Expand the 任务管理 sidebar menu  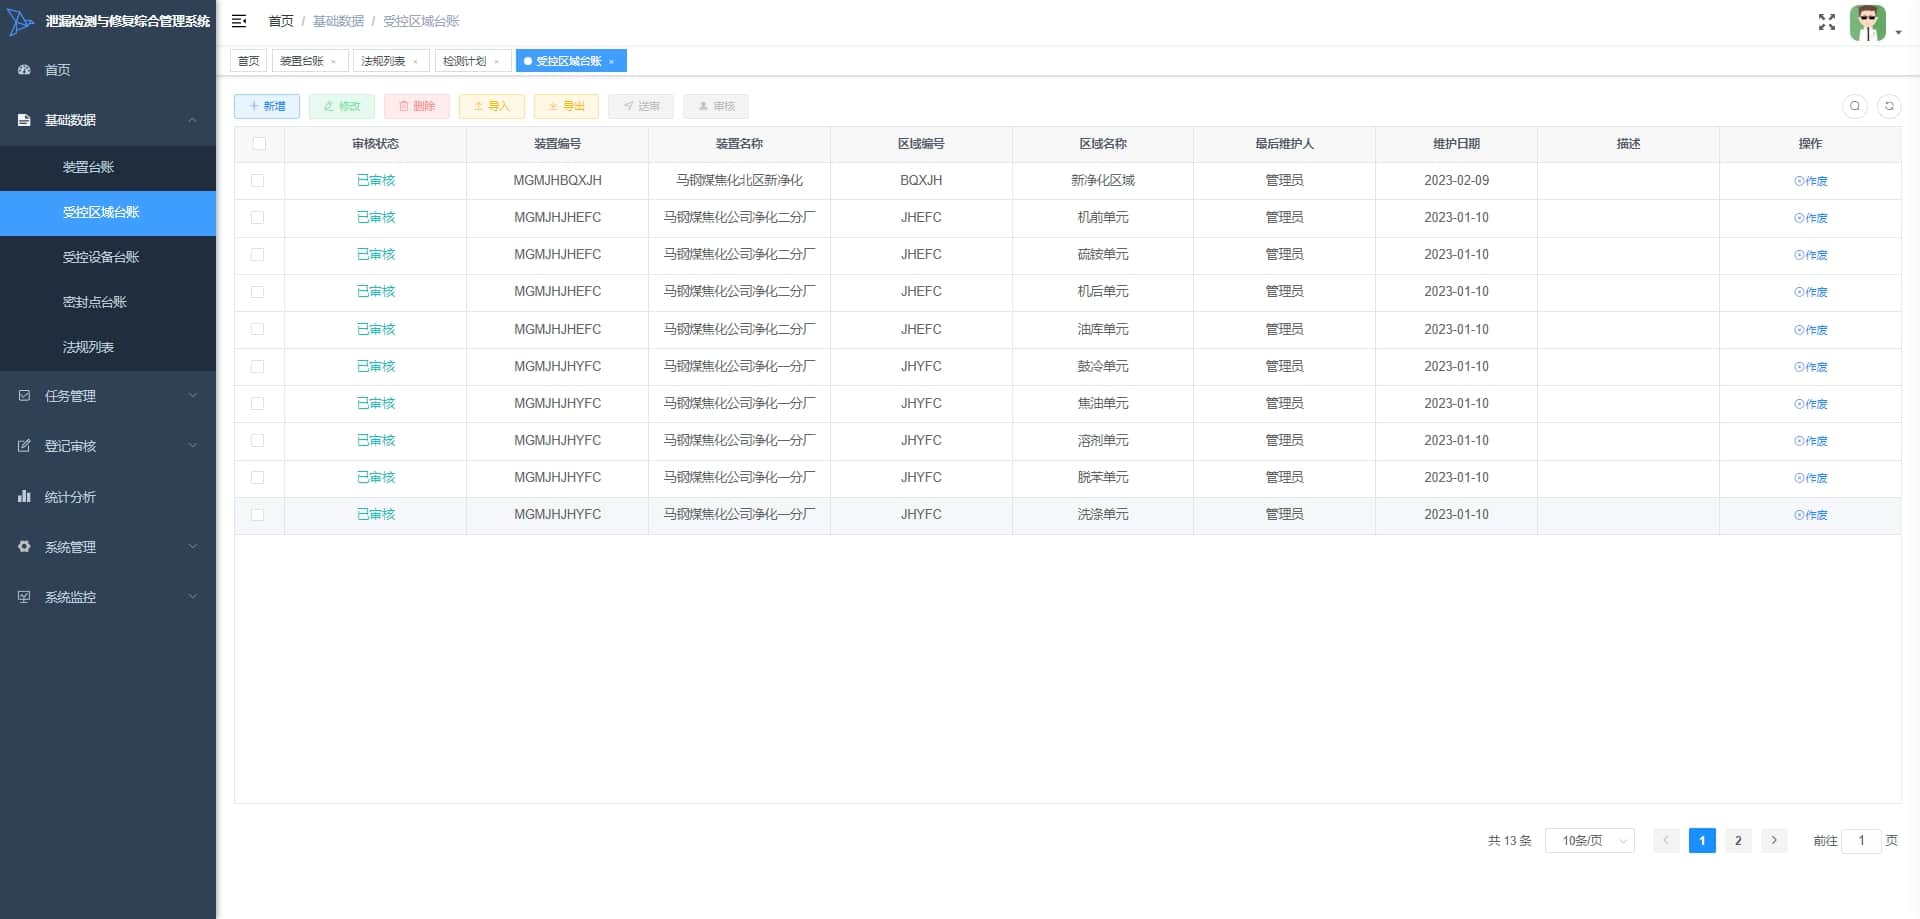(108, 396)
